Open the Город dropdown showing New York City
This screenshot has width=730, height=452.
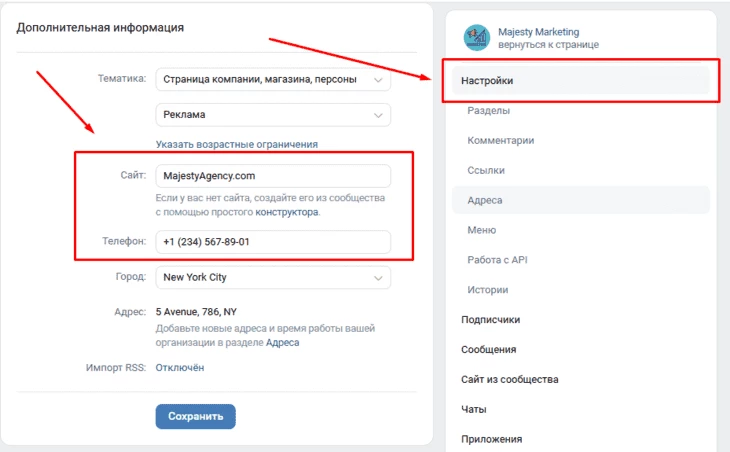(x=273, y=277)
